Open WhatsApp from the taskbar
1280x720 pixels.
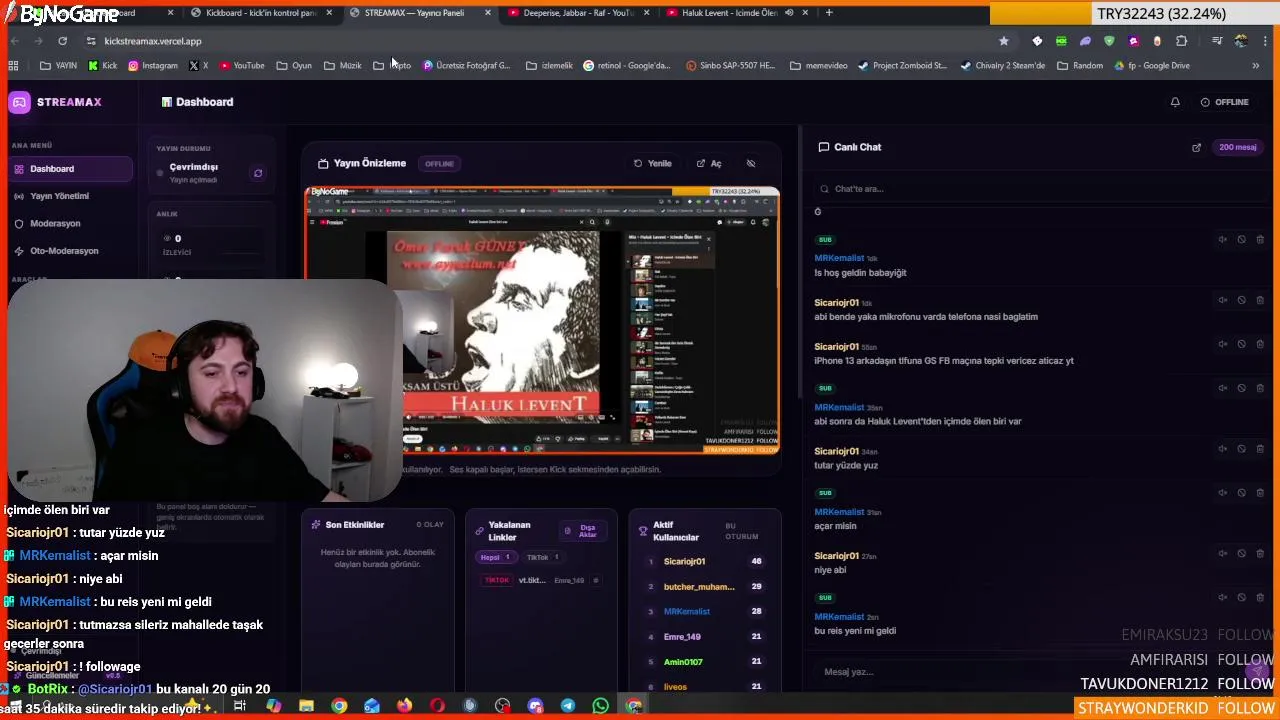pos(600,706)
